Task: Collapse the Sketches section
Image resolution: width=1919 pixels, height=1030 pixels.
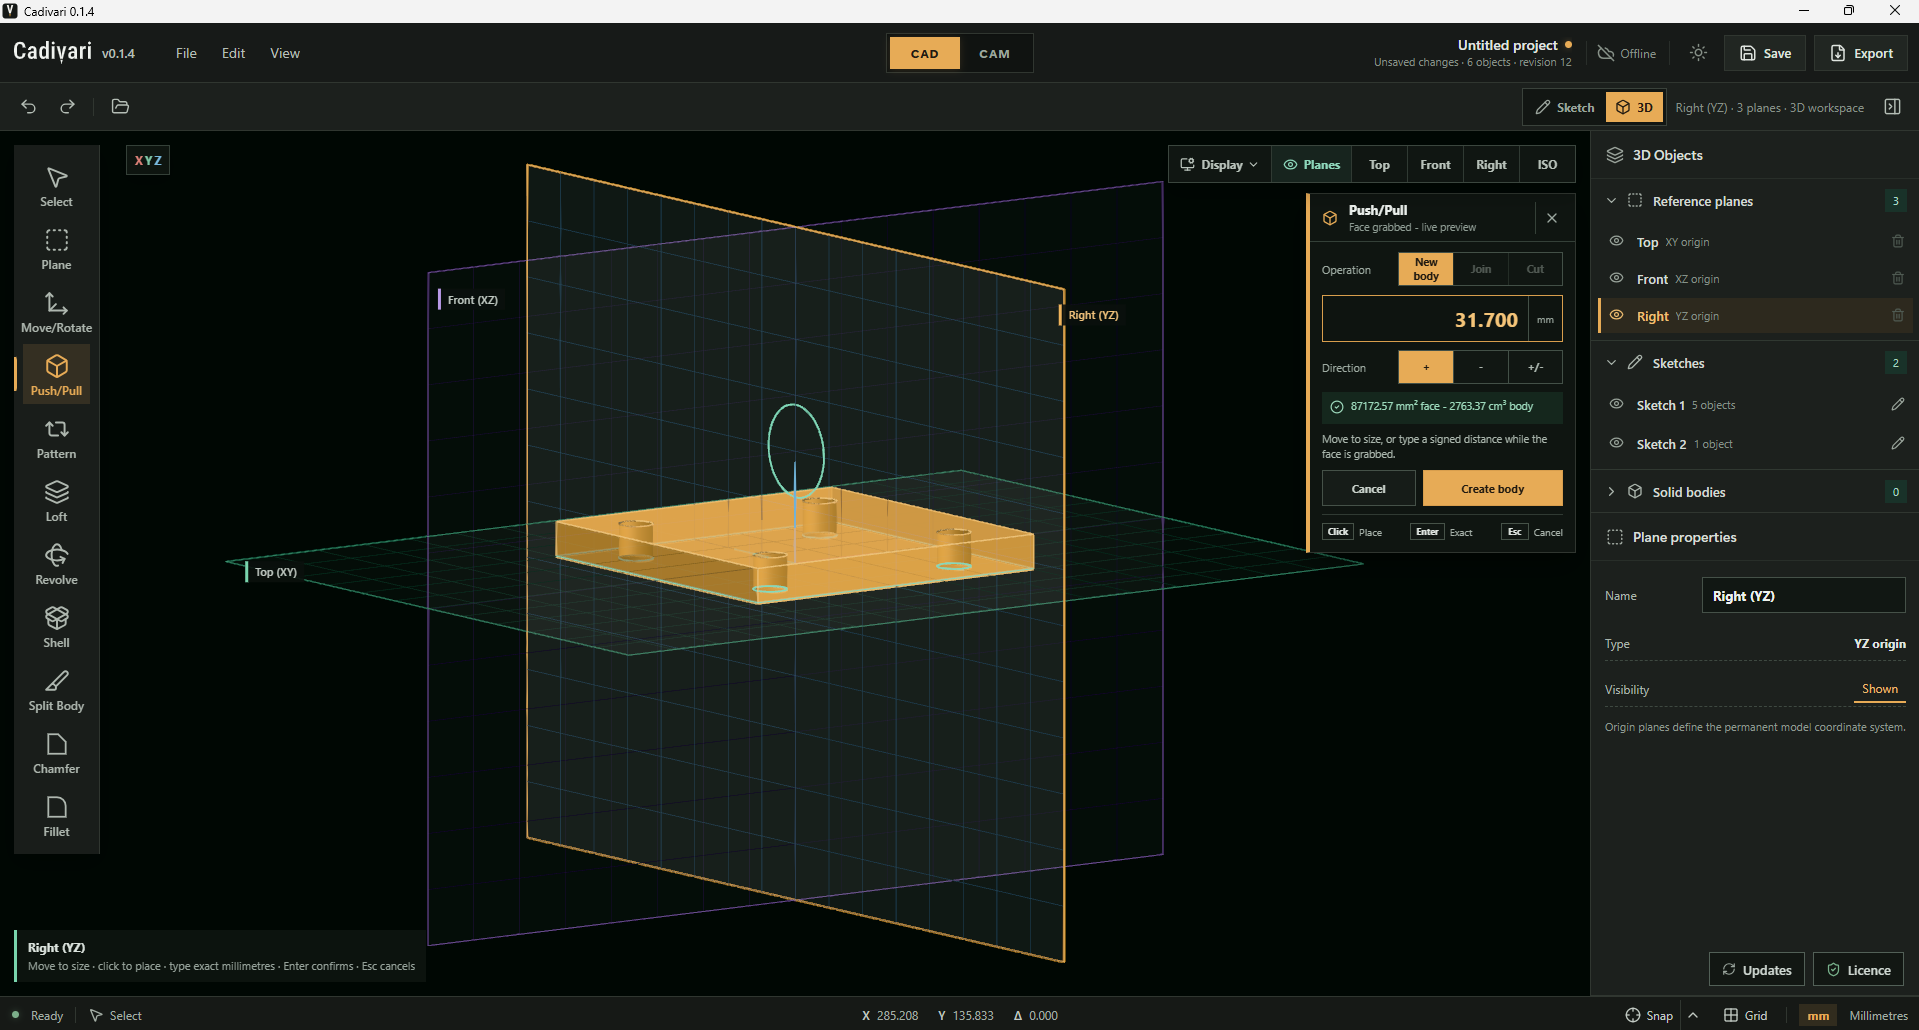Action: coord(1611,363)
